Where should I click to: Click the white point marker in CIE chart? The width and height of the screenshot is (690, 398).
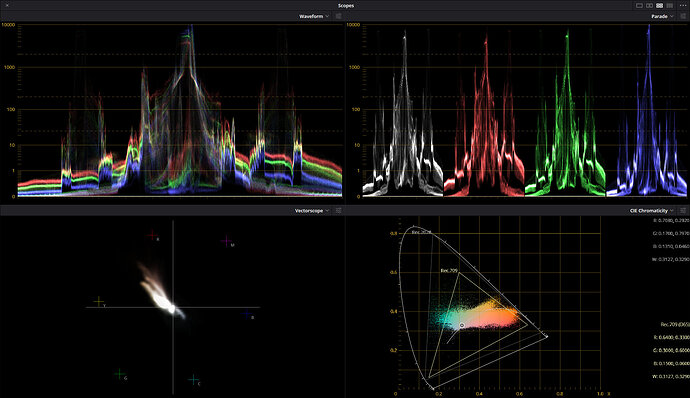(462, 325)
